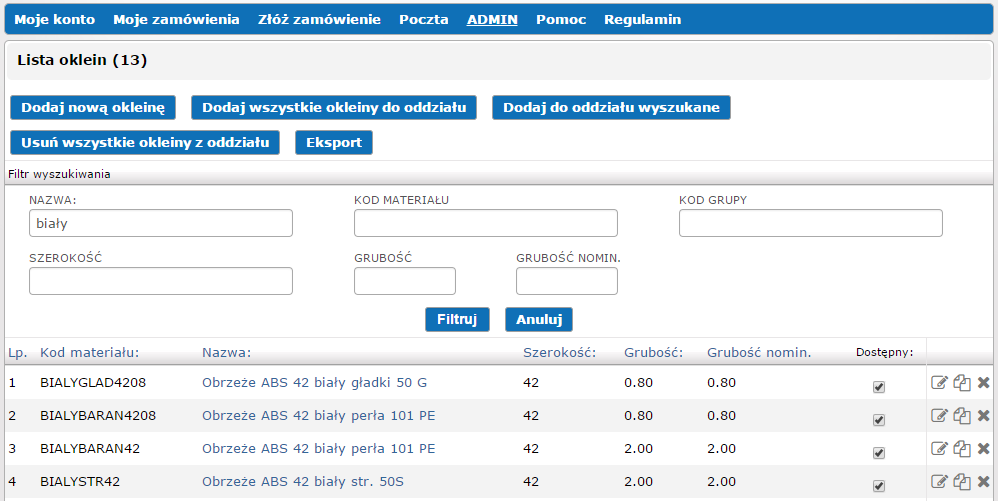This screenshot has width=998, height=501.
Task: Sort by Szerokość column header
Action: click(559, 352)
